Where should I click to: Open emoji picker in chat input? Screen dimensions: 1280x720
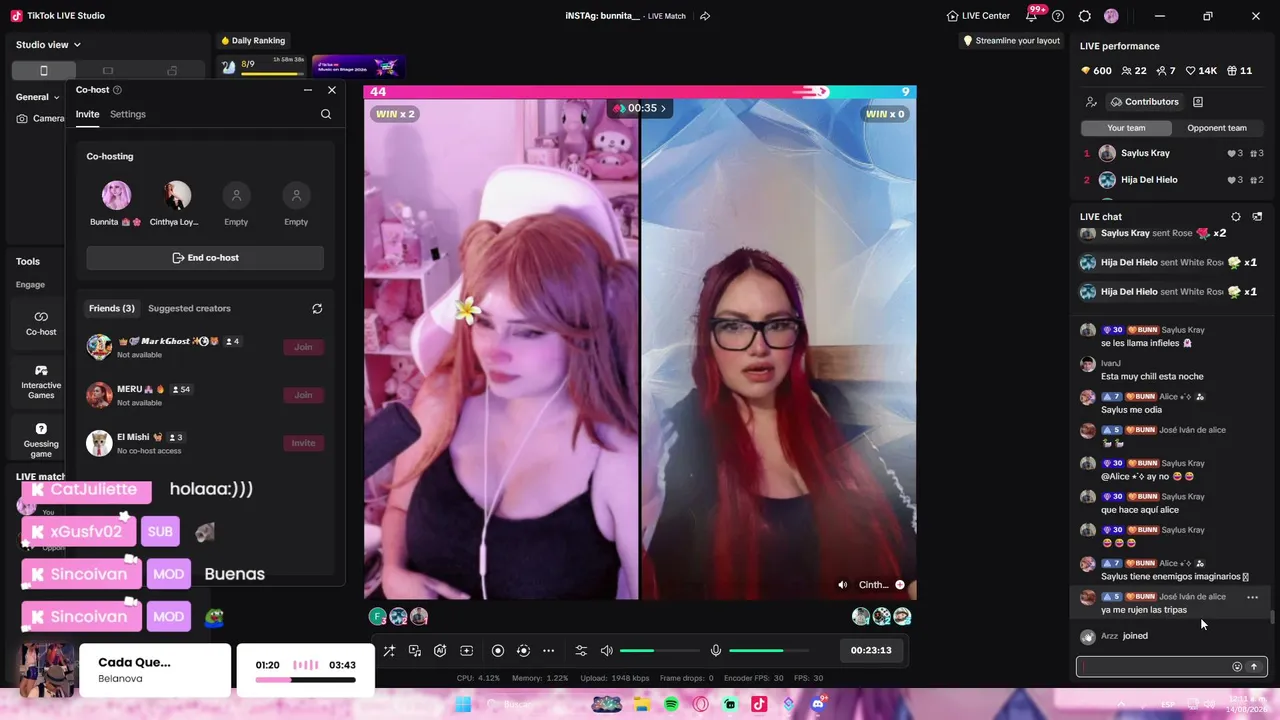[x=1237, y=667]
